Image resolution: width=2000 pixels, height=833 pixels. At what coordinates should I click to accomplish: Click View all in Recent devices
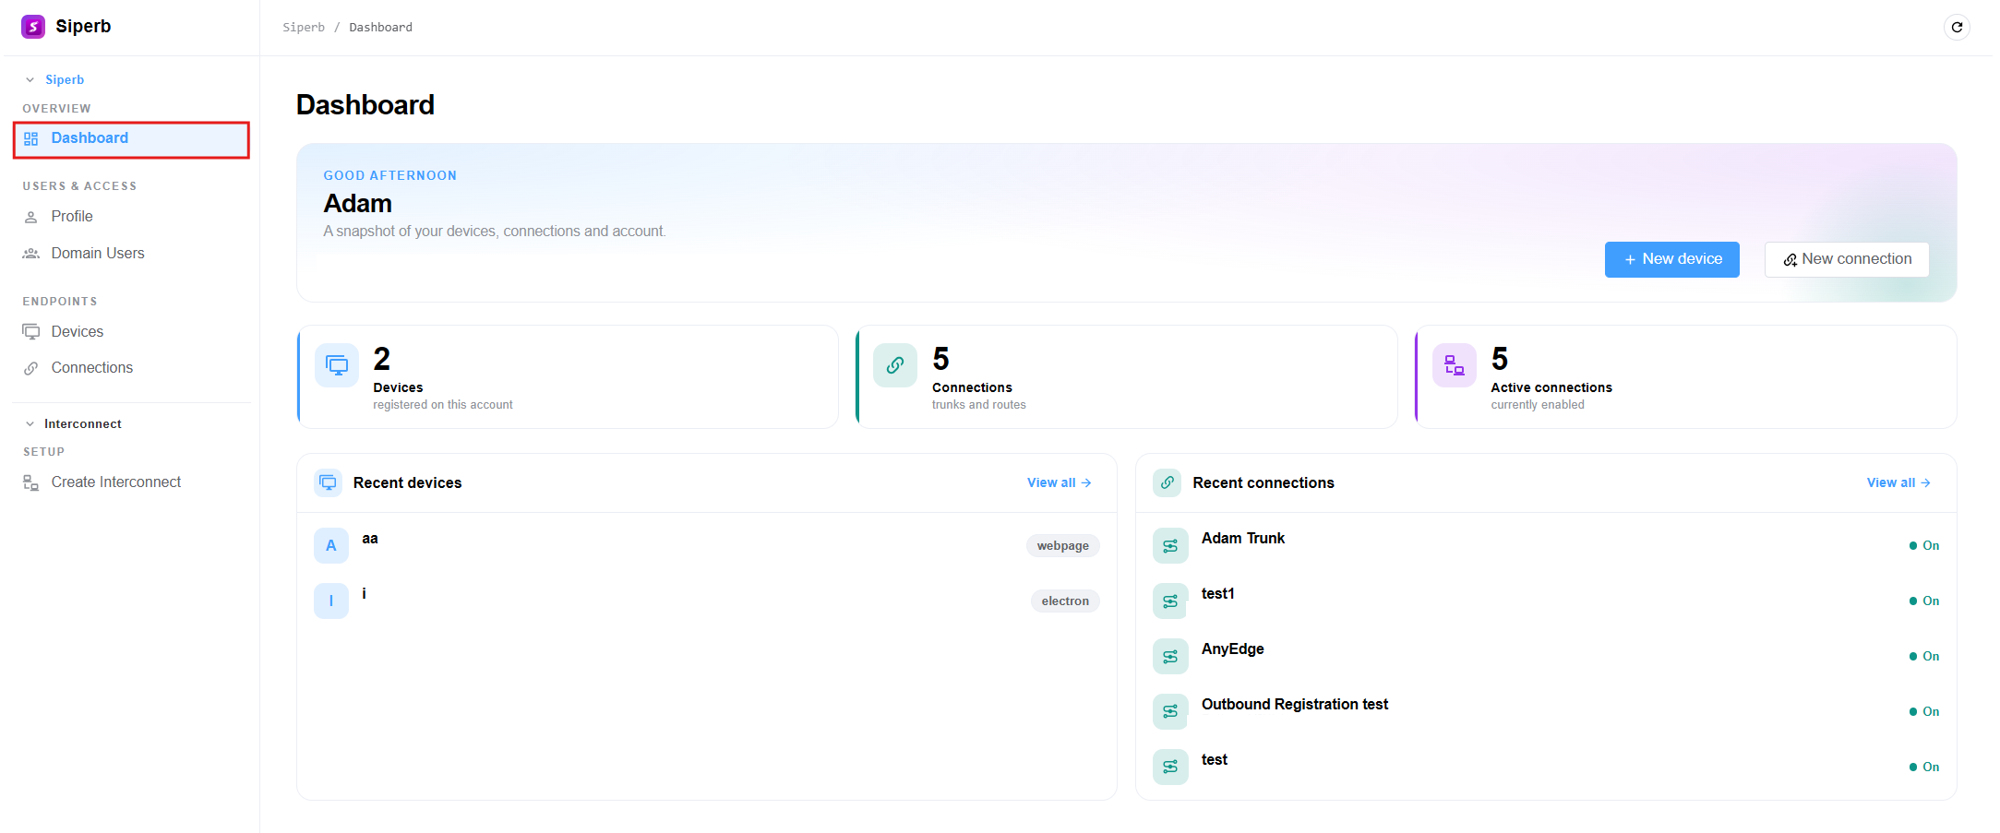(1059, 483)
